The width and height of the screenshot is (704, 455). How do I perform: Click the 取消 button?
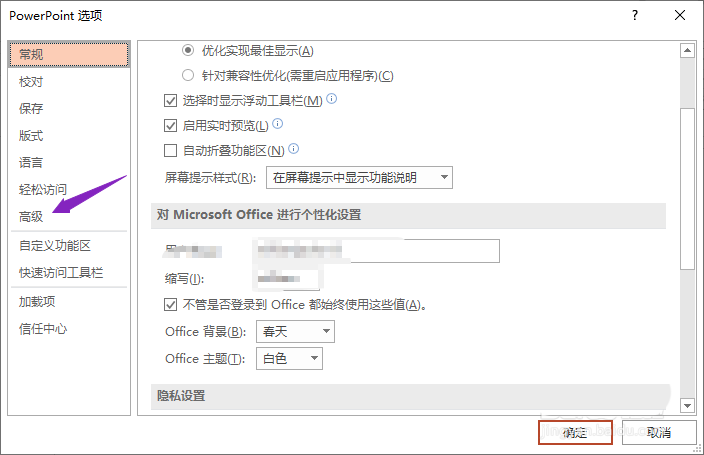click(658, 432)
